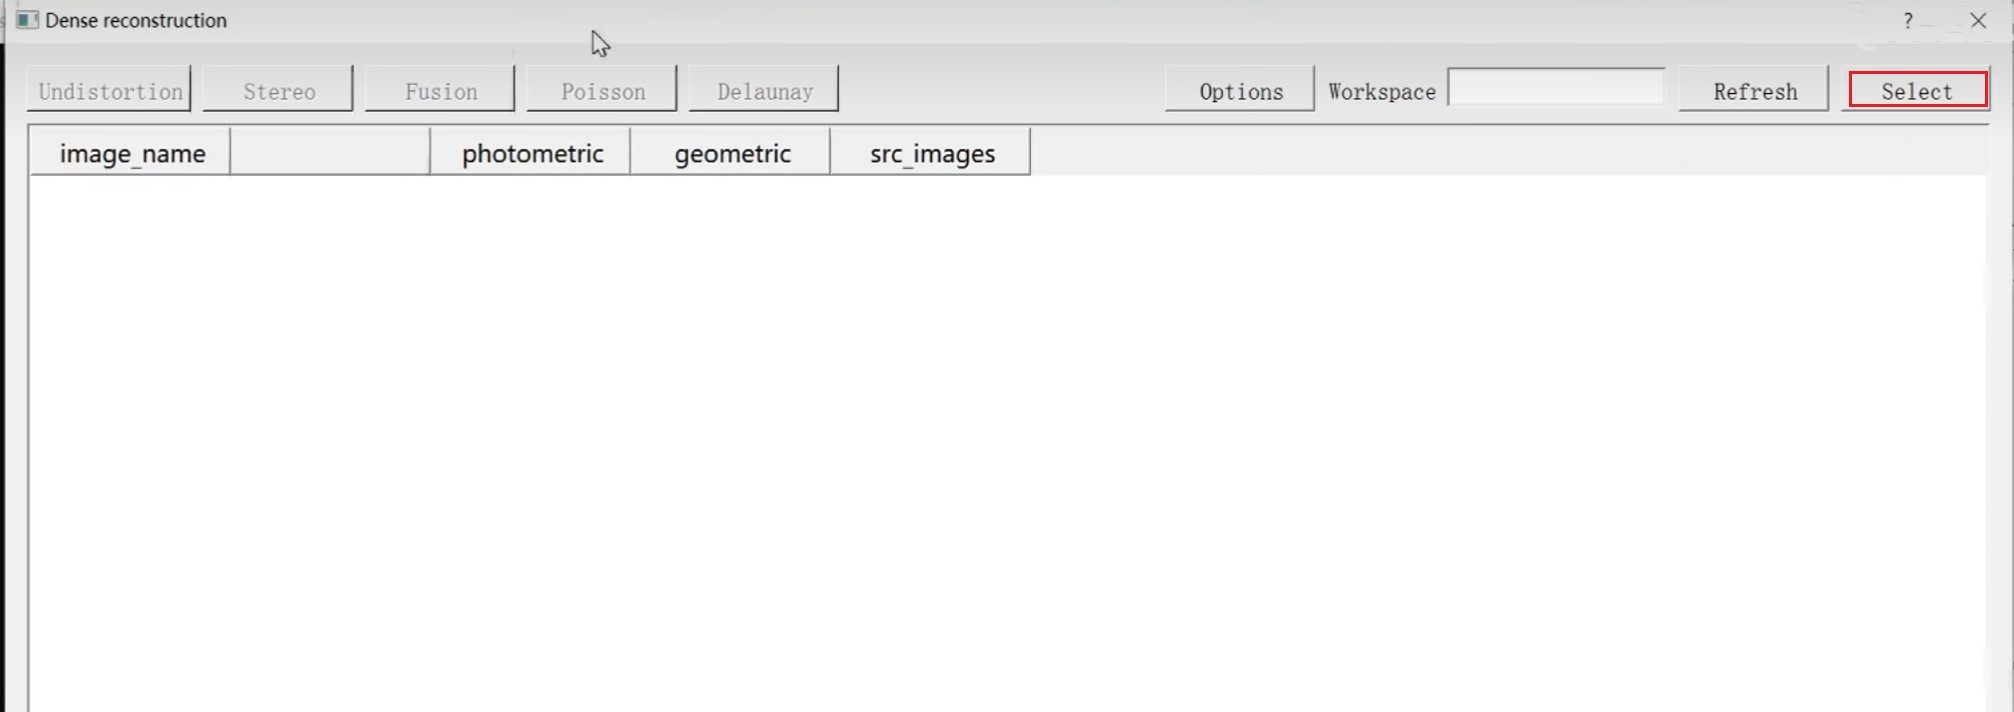Open the Options dialog
Screen dimensions: 2014x712
coord(1240,90)
